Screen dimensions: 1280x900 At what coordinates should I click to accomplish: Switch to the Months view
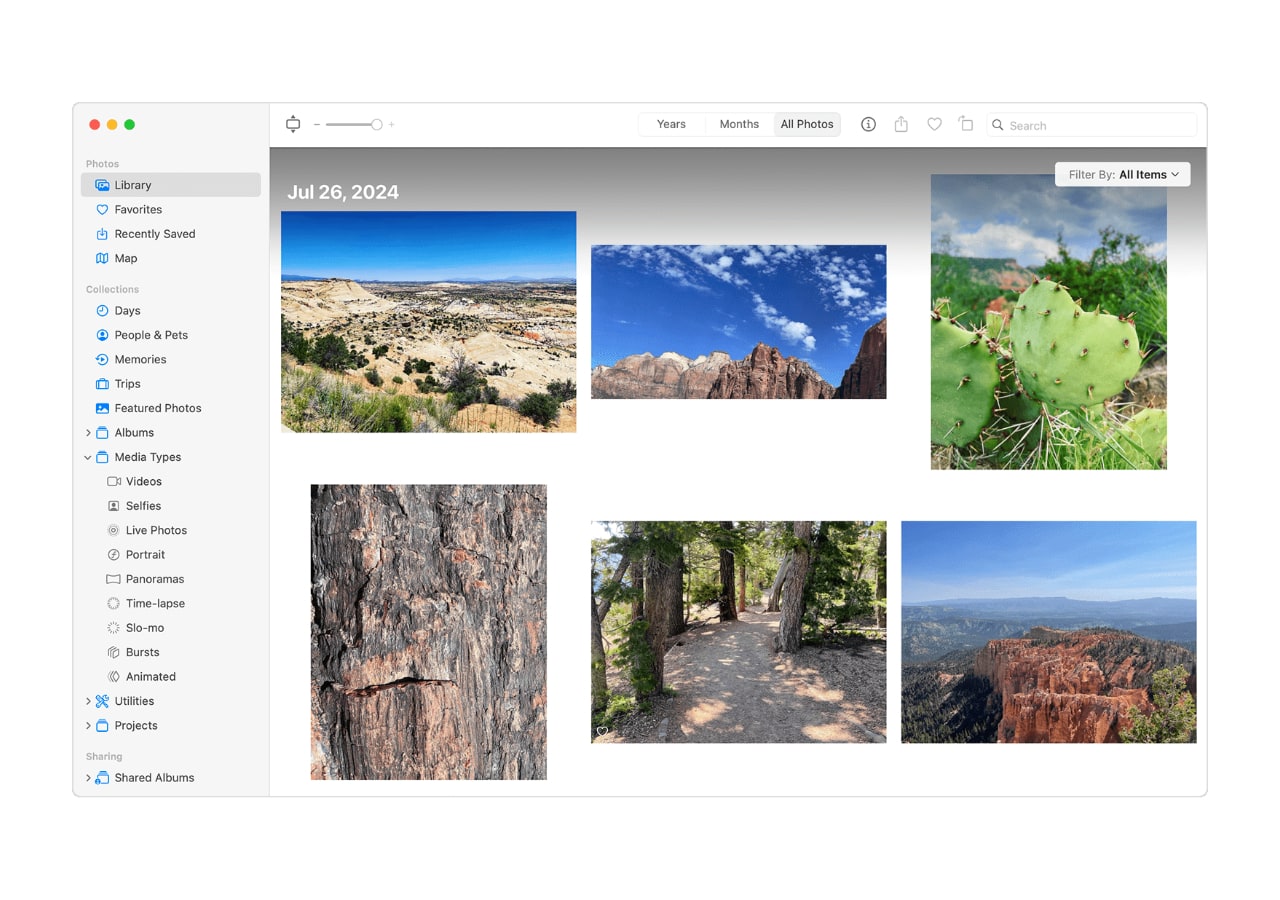click(739, 124)
